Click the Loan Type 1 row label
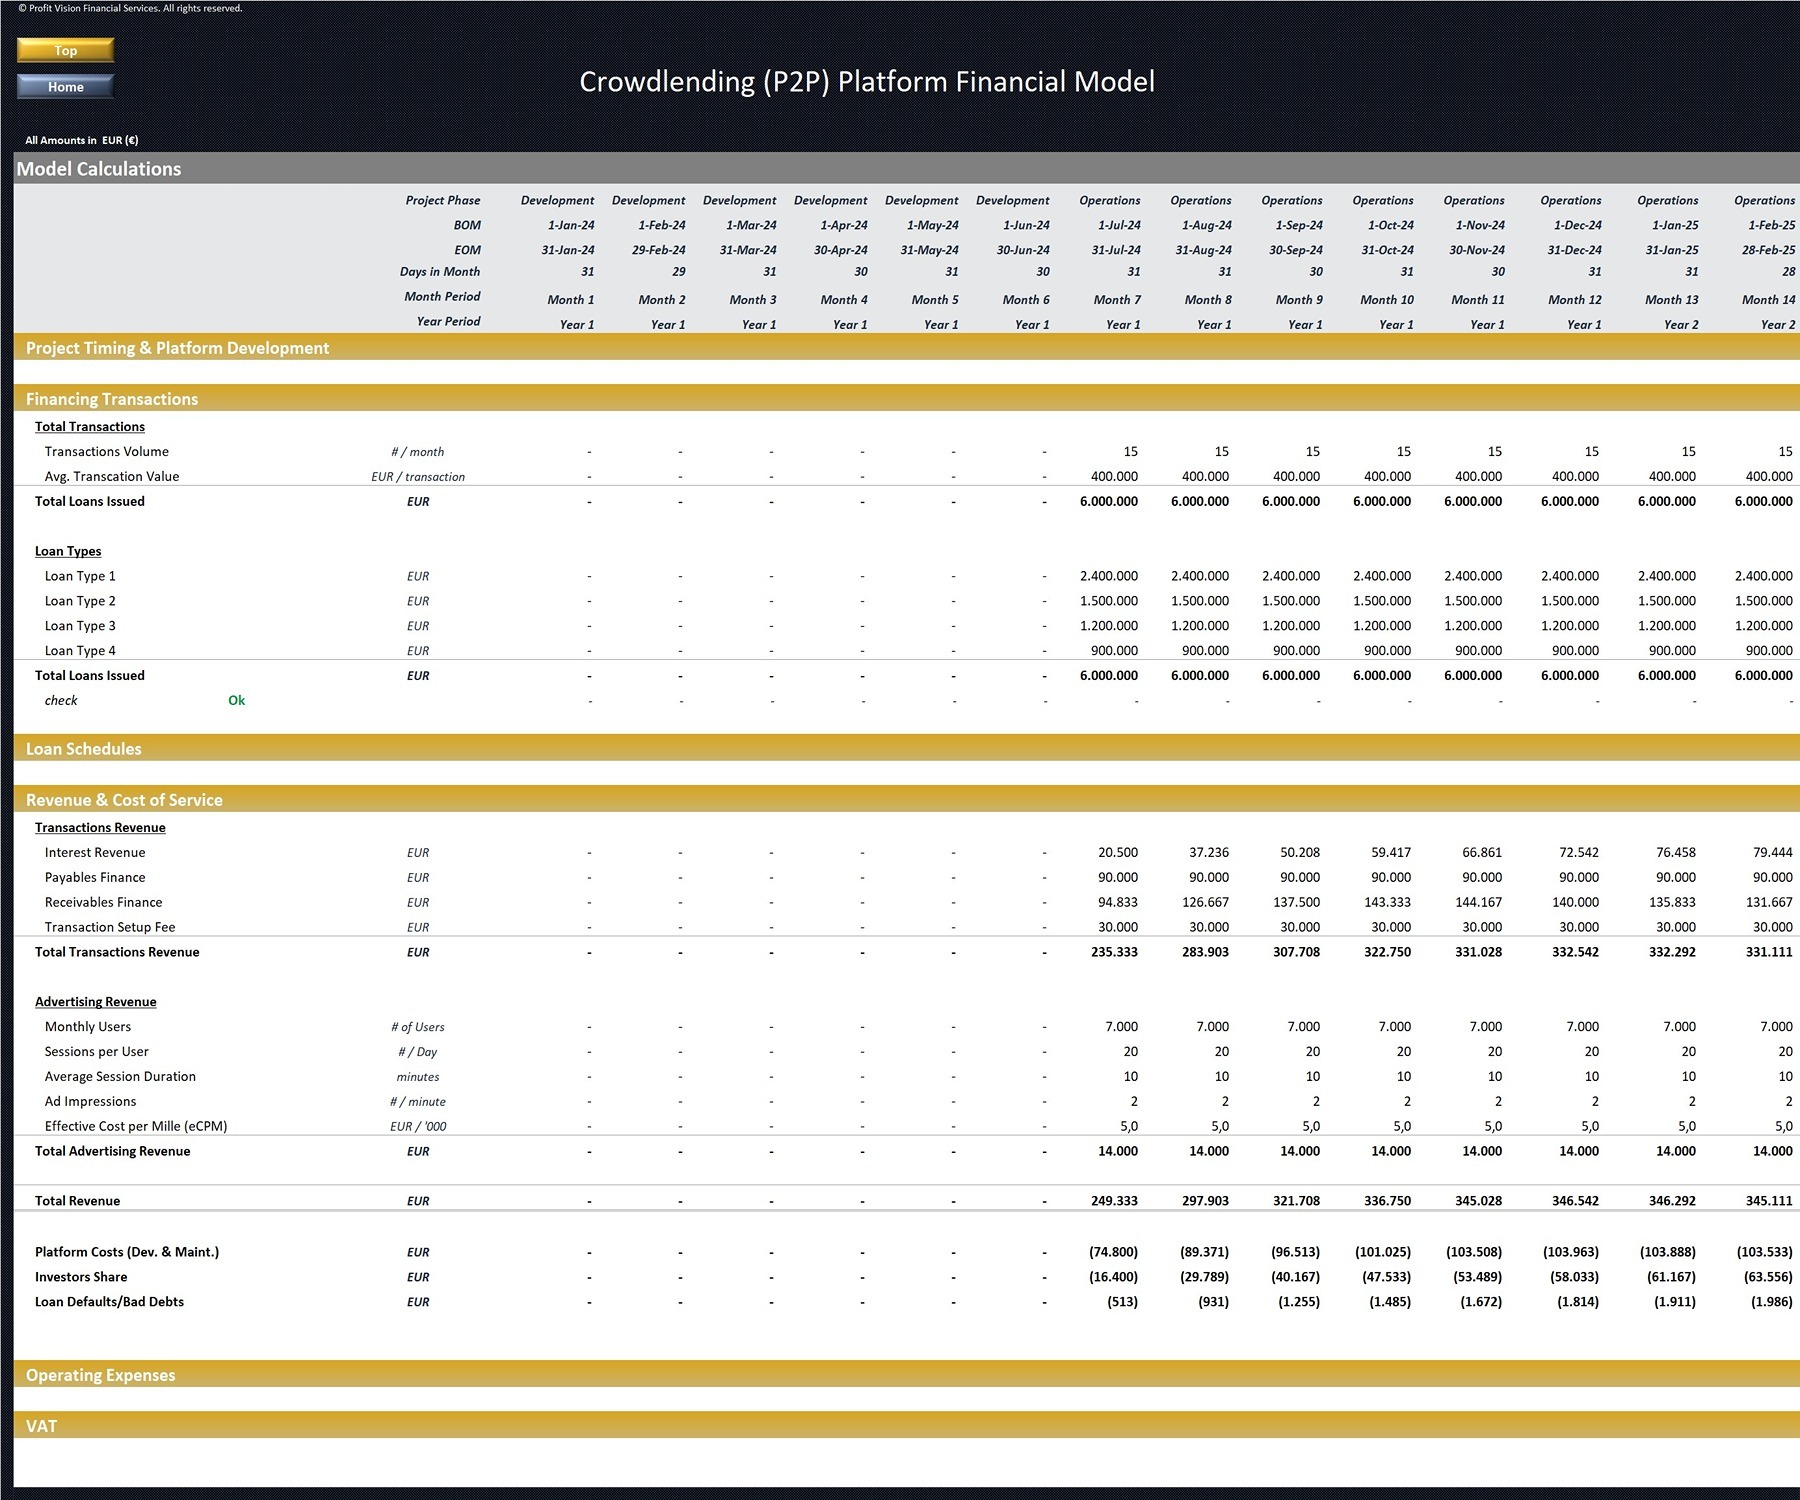1800x1500 pixels. (x=80, y=576)
